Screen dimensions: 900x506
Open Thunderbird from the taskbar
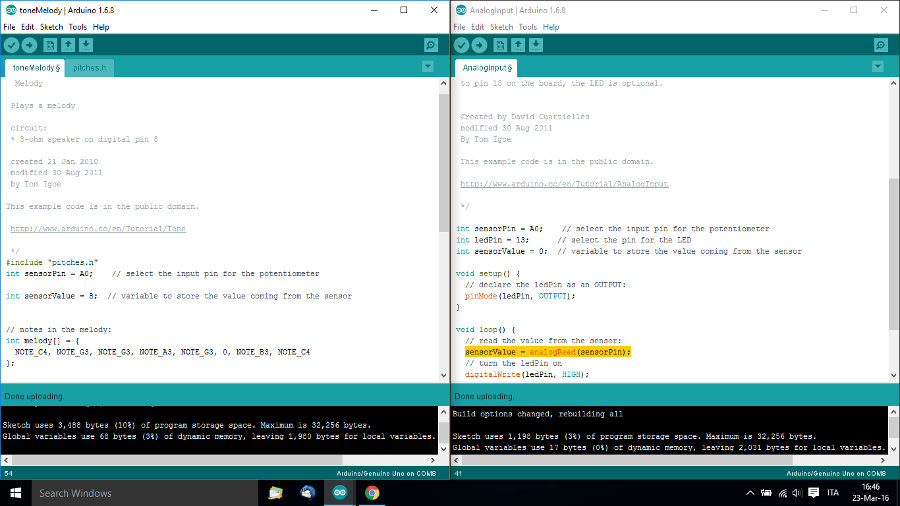pos(308,493)
